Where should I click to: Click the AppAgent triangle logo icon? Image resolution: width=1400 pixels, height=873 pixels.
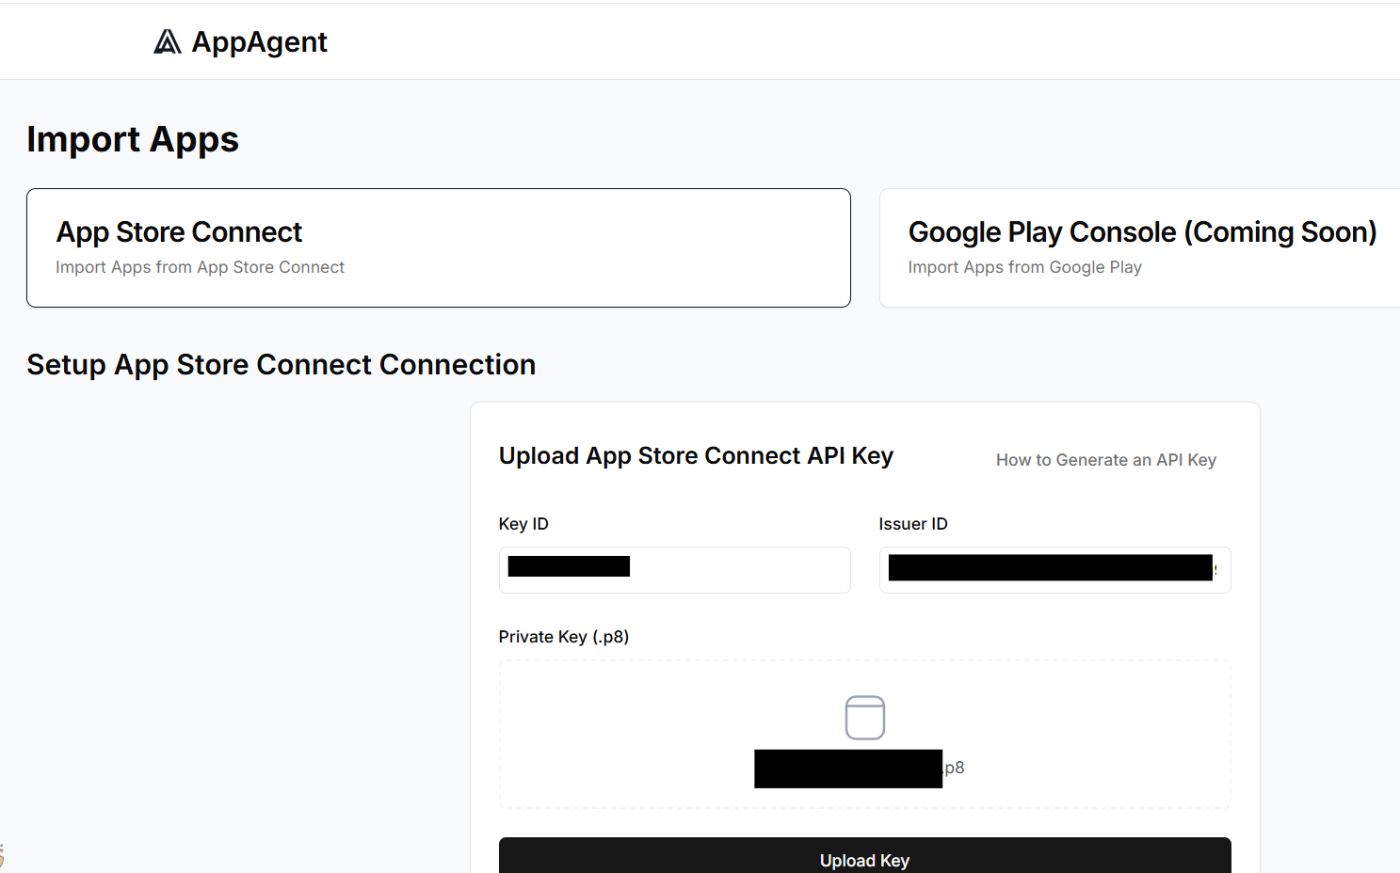click(167, 41)
